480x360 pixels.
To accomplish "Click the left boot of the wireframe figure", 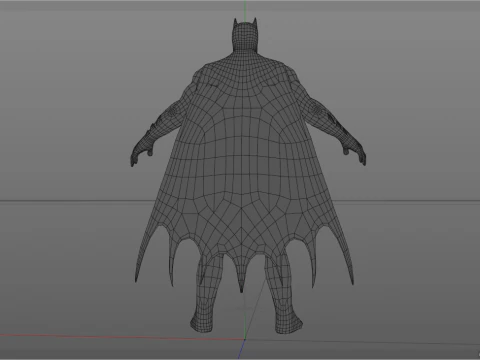I will point(202,320).
